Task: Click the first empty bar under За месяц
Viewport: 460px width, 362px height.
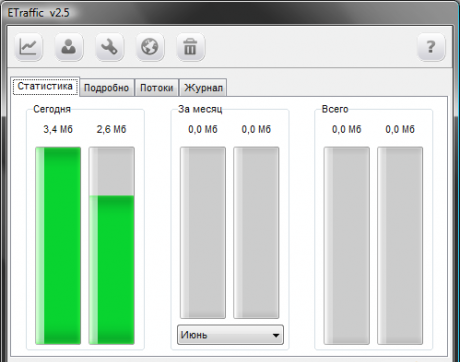Action: tap(203, 233)
